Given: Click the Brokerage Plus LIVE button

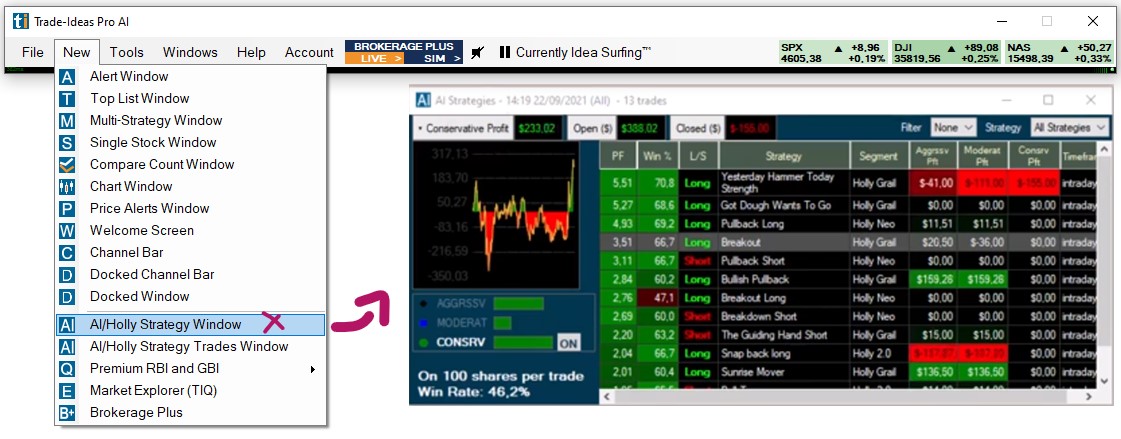Looking at the screenshot, I should pos(374,58).
